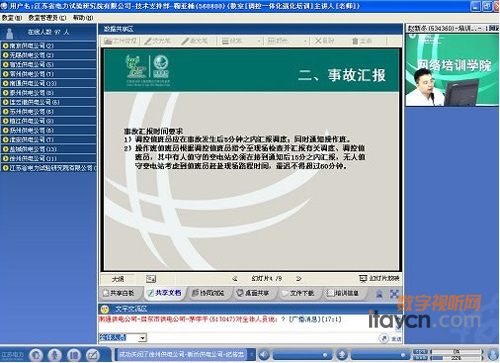Expand the 南通供电公司 group arrow
The width and height of the screenshot is (500, 363).
(x=5, y=83)
